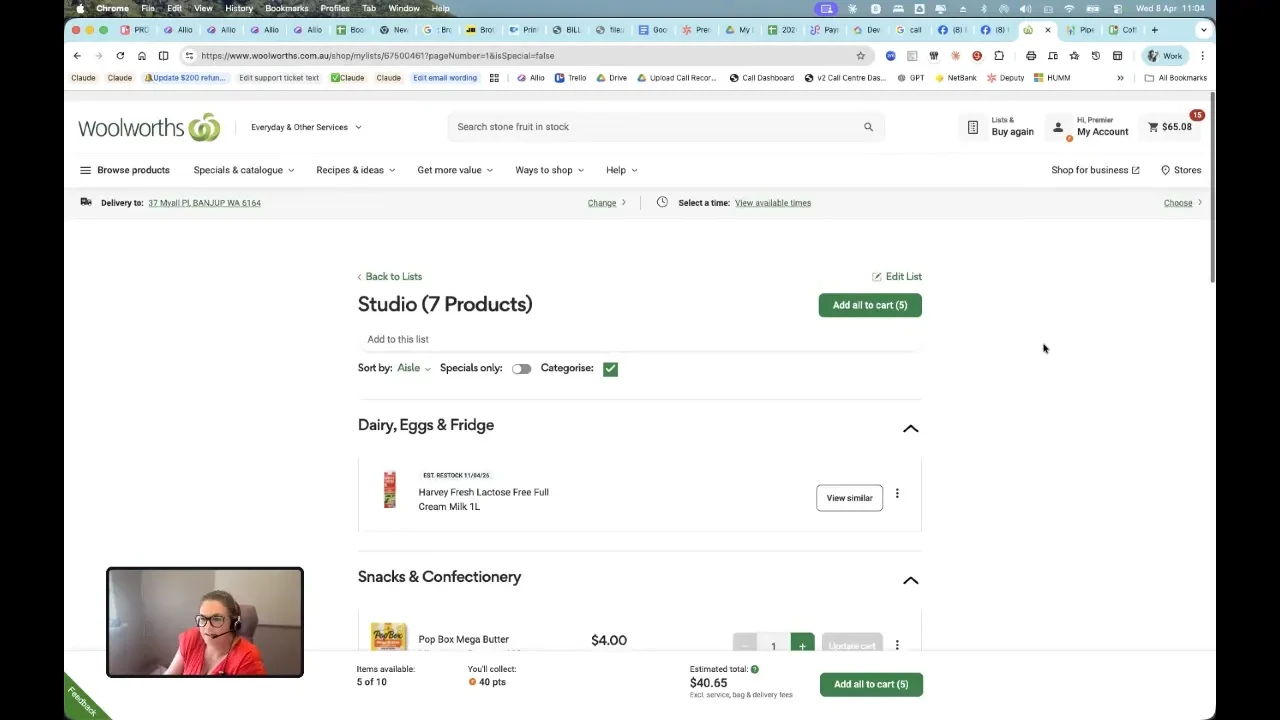Open the Trello bookmark
Image resolution: width=1280 pixels, height=720 pixels.
pos(570,78)
